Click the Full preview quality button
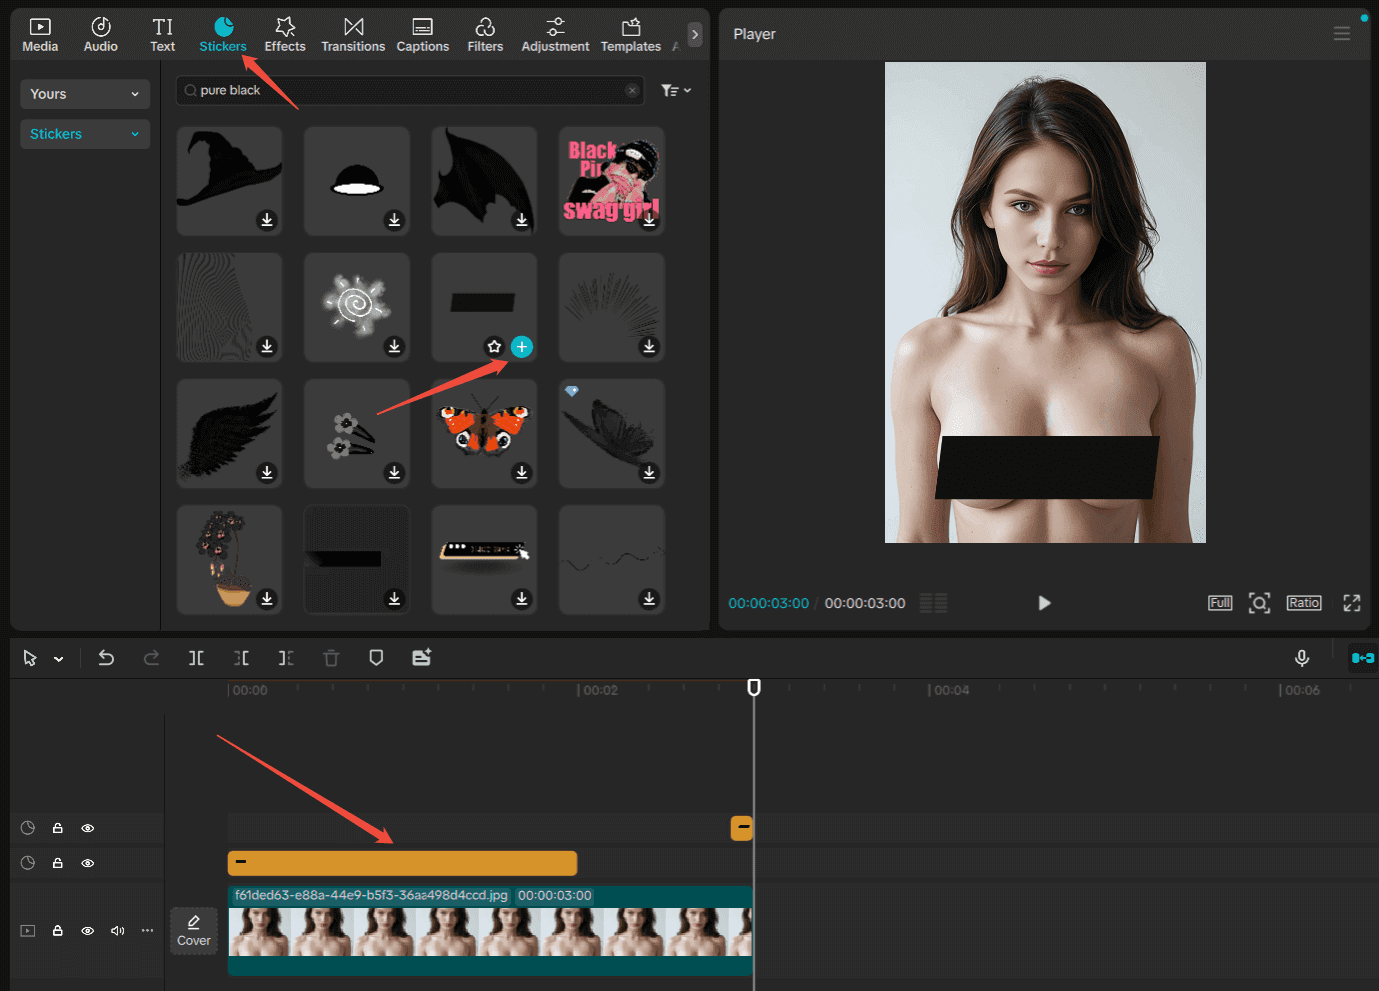This screenshot has width=1379, height=991. tap(1220, 603)
